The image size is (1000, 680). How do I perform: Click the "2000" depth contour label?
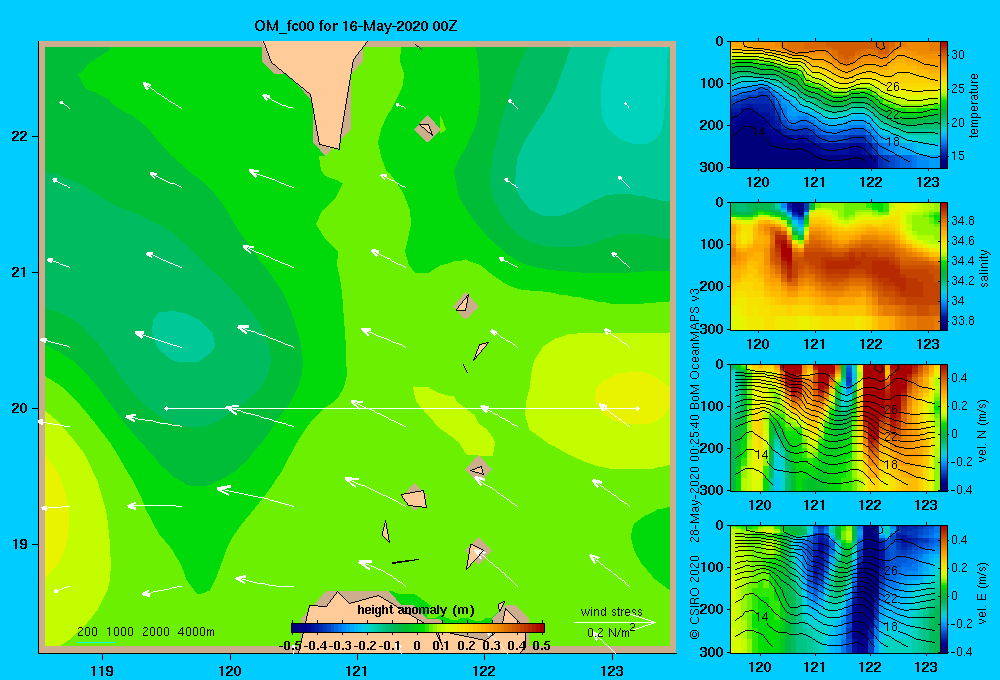(x=156, y=632)
